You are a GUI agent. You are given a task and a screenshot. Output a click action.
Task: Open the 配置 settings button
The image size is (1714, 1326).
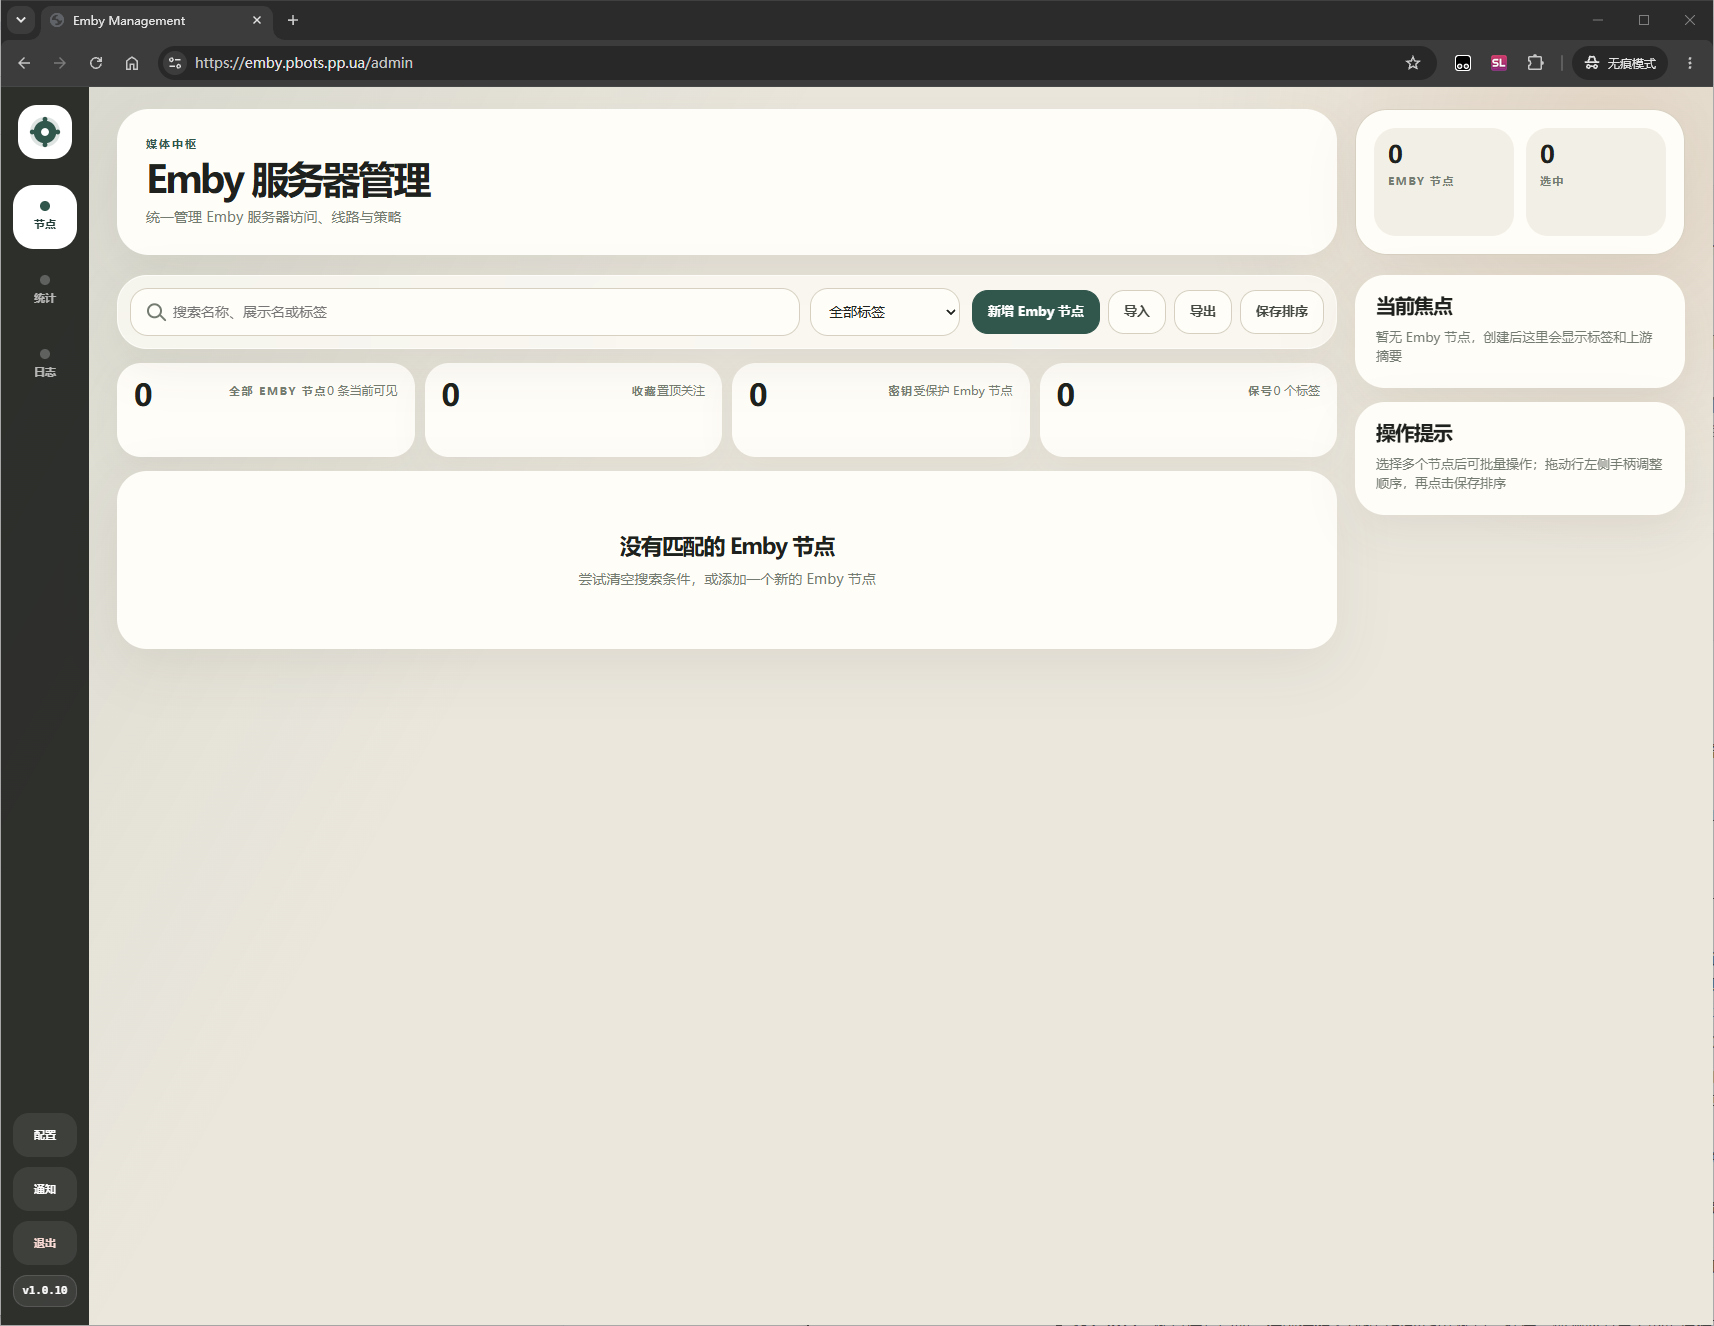point(45,1135)
